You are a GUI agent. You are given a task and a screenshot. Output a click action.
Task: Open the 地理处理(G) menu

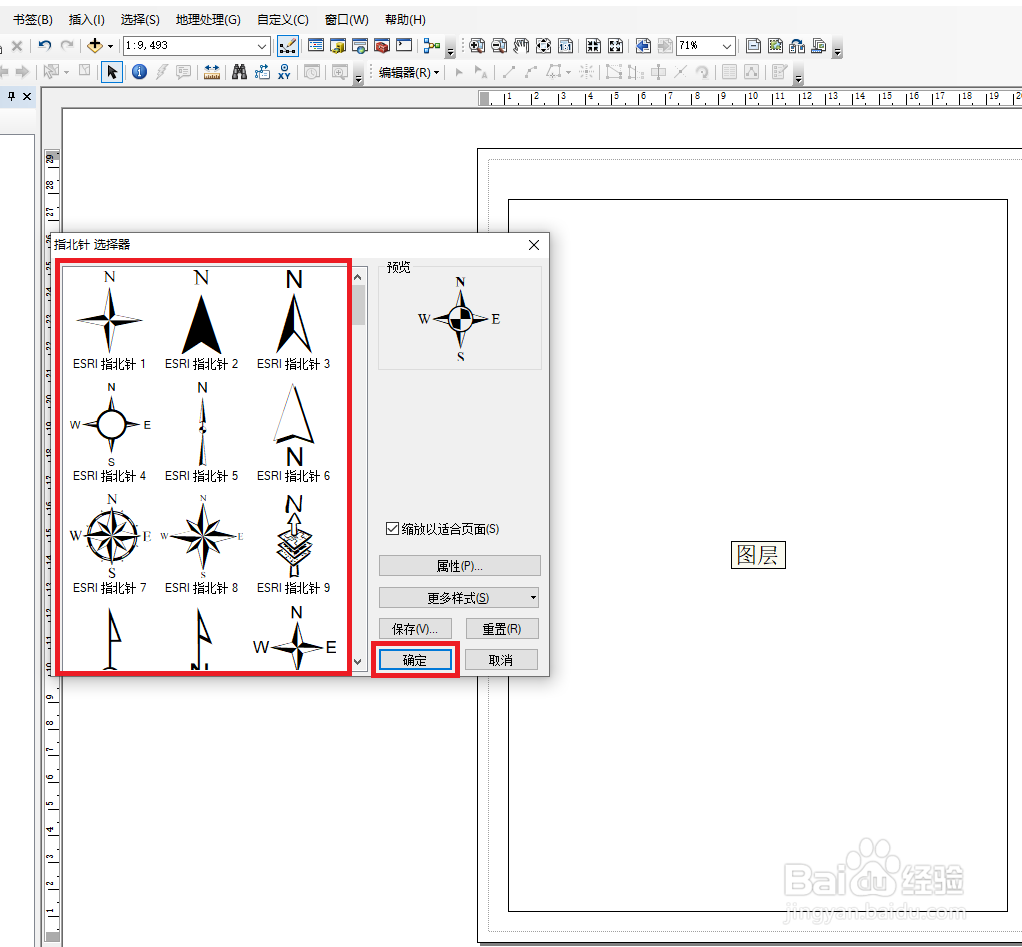(x=209, y=20)
